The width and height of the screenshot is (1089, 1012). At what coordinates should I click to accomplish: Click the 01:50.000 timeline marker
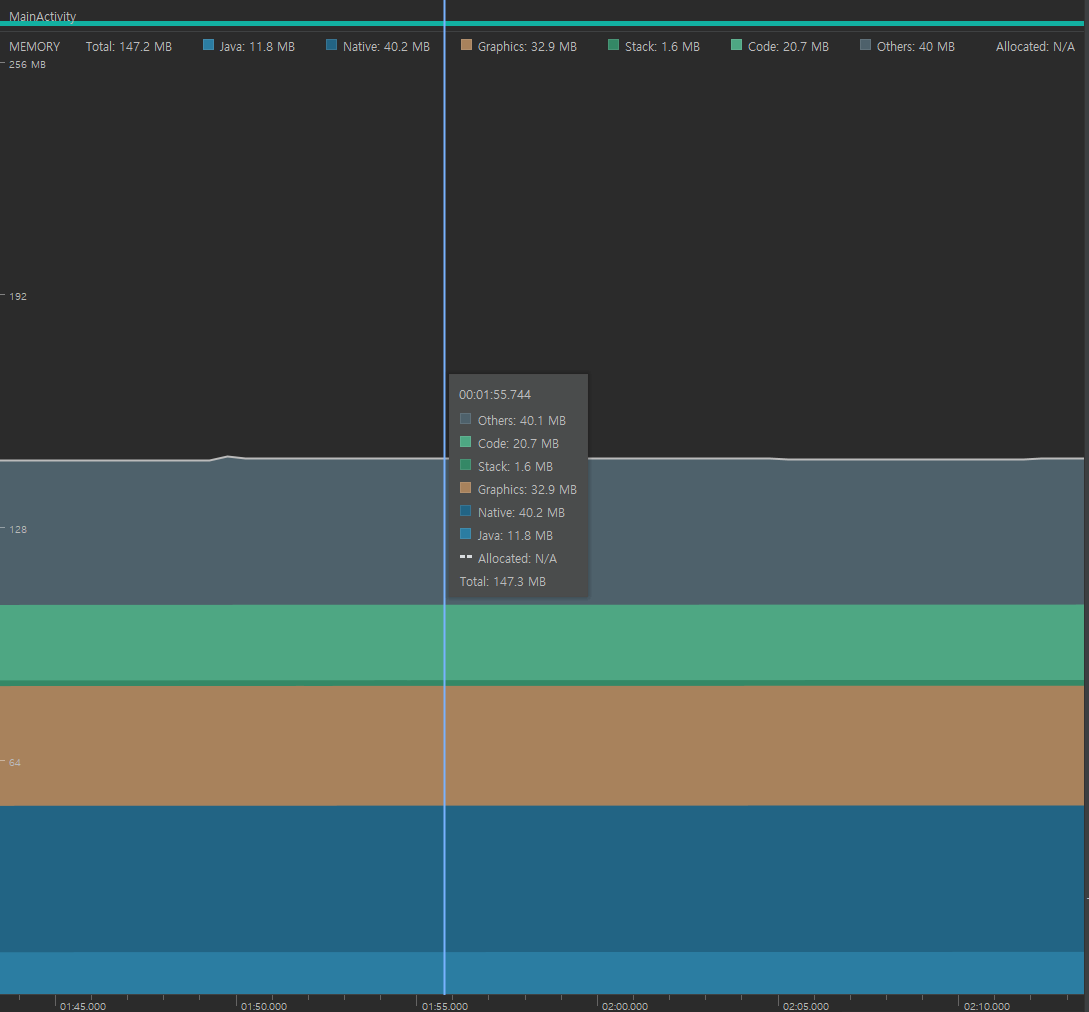[264, 1006]
